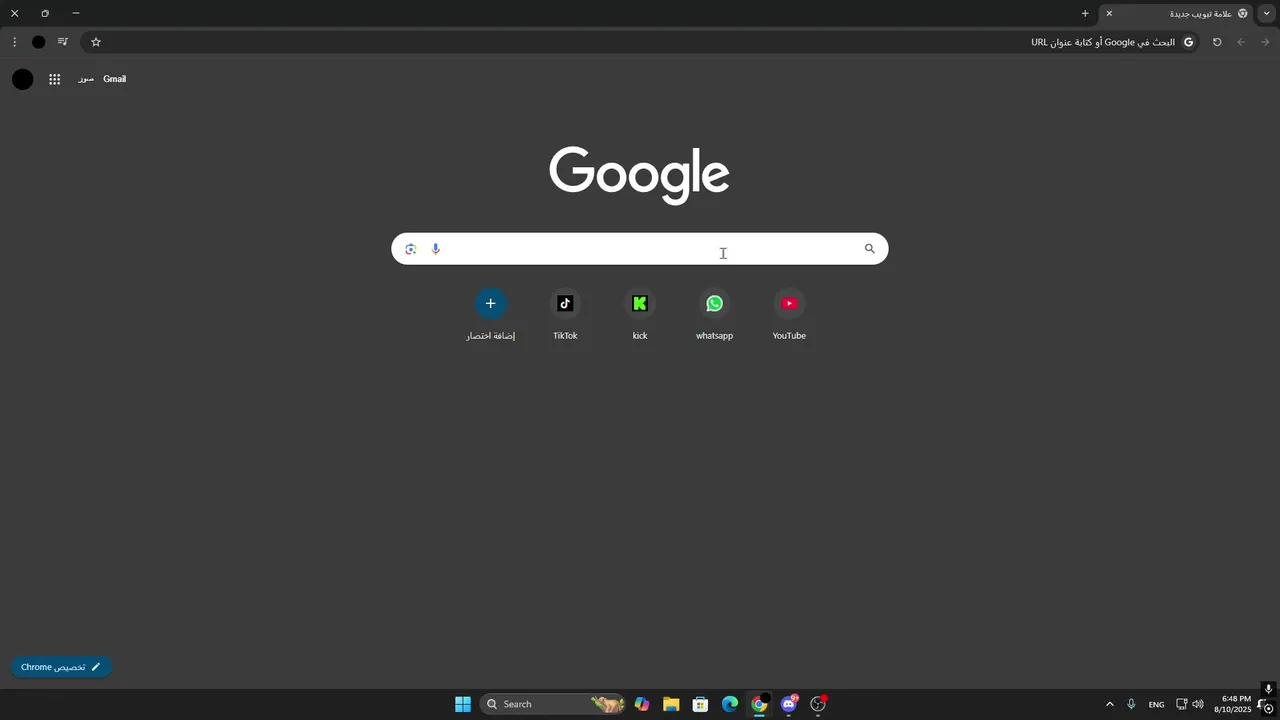Open network and volume quick settings
1280x720 pixels.
[x=1190, y=704]
